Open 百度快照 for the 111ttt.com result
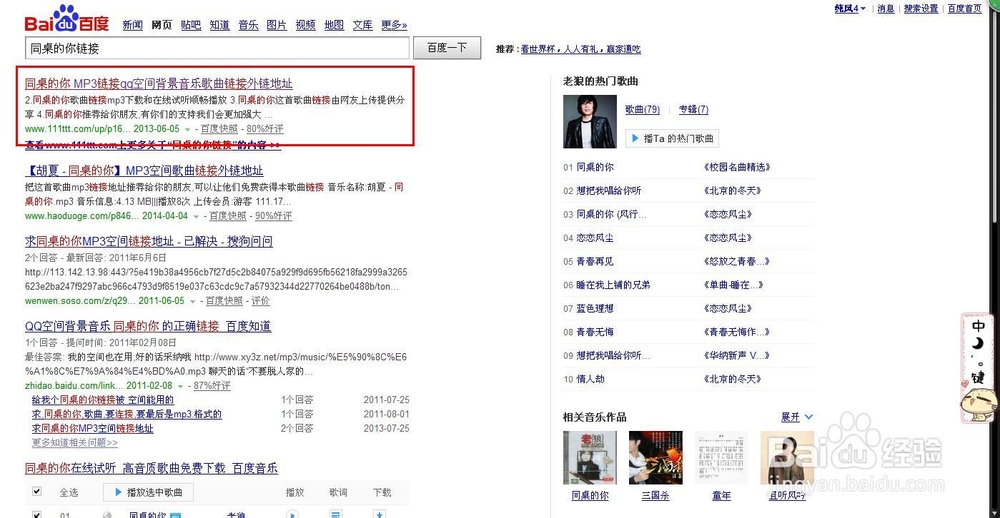1000x518 pixels. coord(219,129)
